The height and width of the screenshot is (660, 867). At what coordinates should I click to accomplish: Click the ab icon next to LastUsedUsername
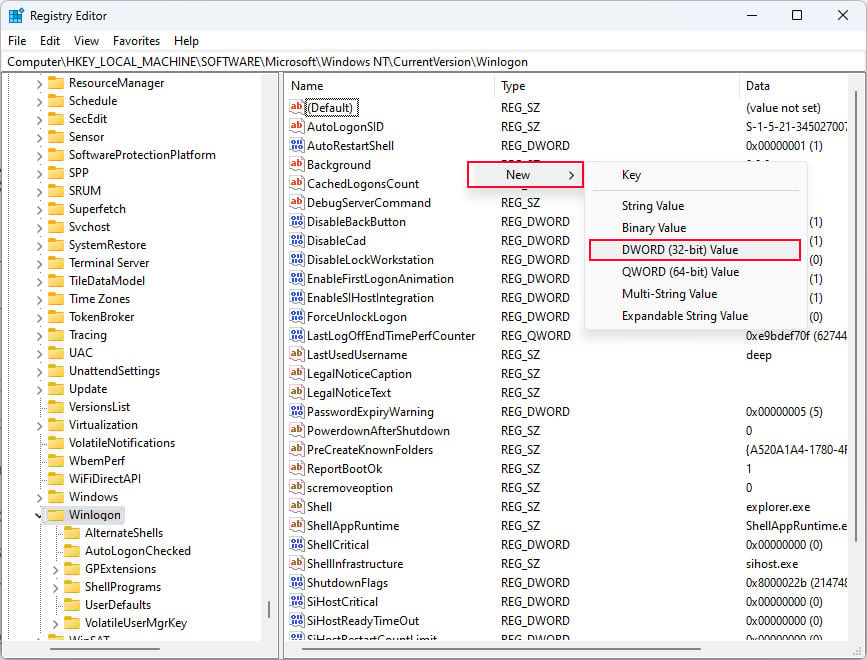point(295,354)
